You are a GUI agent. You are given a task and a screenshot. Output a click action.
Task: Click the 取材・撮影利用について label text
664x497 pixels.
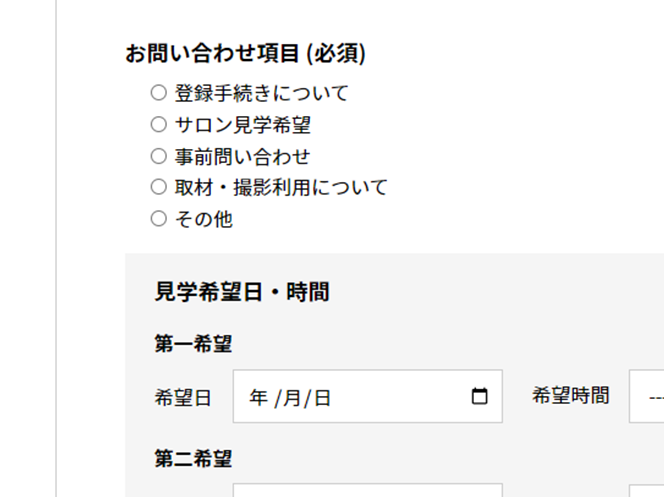point(281,188)
